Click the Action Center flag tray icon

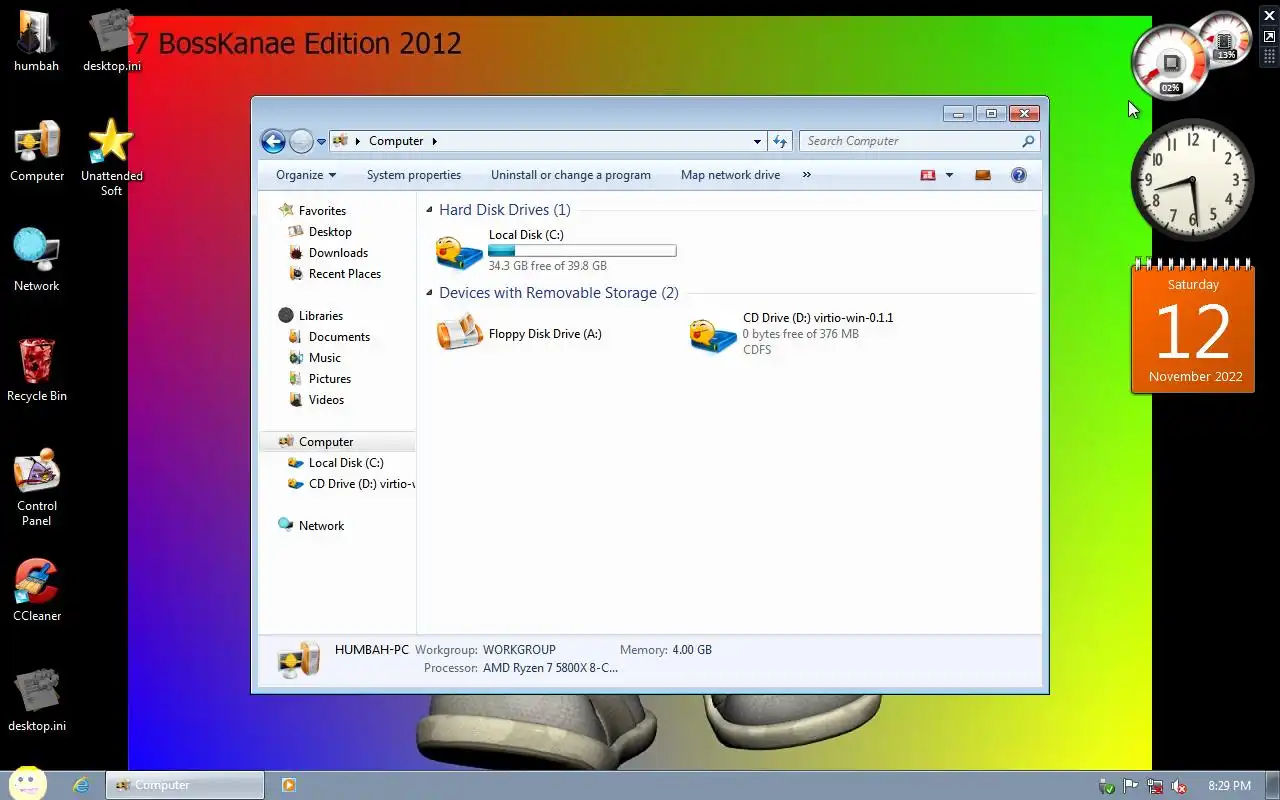pyautogui.click(x=1131, y=786)
